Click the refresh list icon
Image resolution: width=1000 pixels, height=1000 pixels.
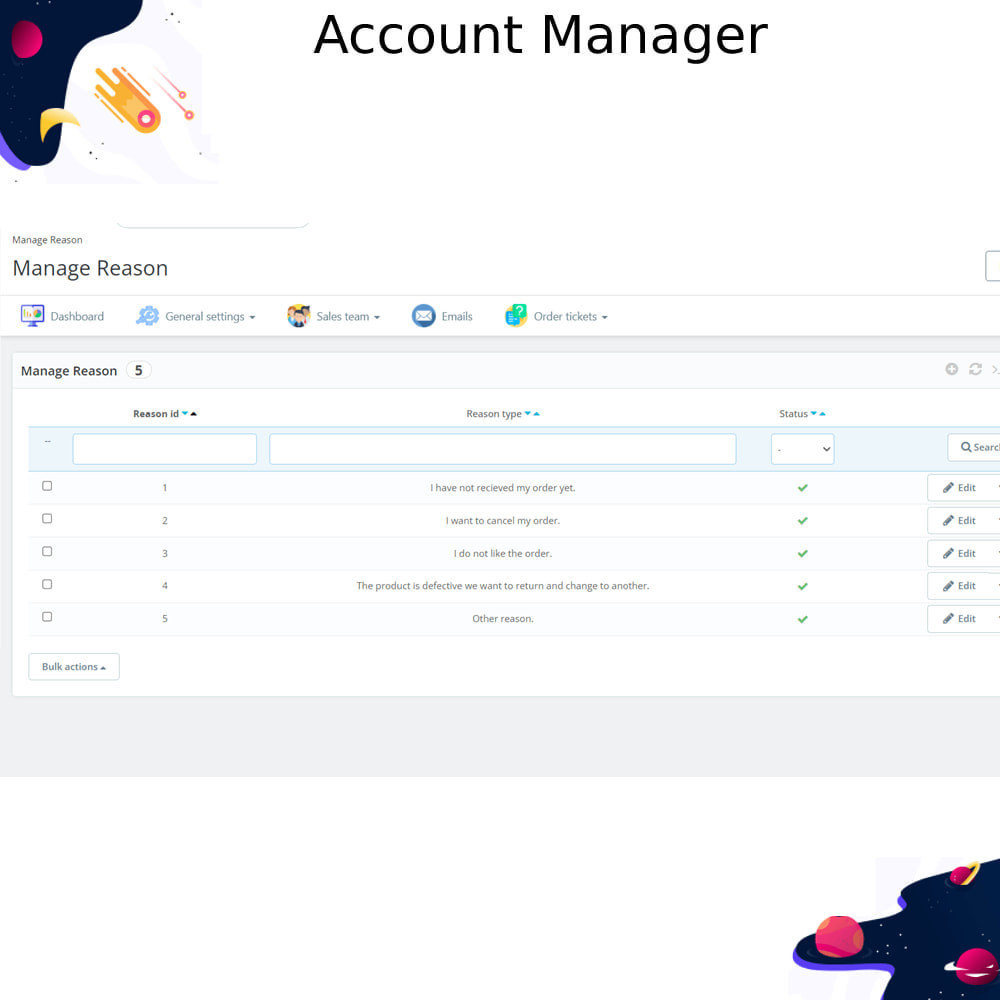975,369
